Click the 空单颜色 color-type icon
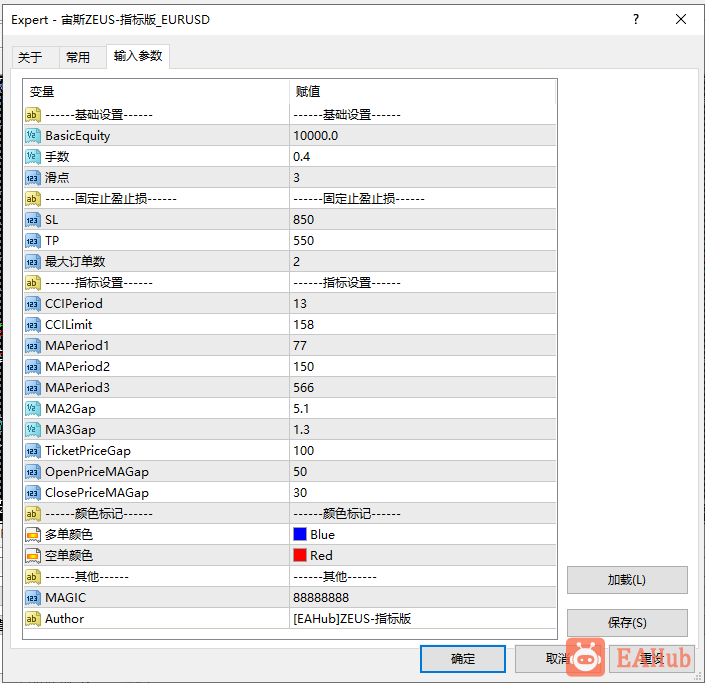The image size is (705, 683). pyautogui.click(x=33, y=556)
